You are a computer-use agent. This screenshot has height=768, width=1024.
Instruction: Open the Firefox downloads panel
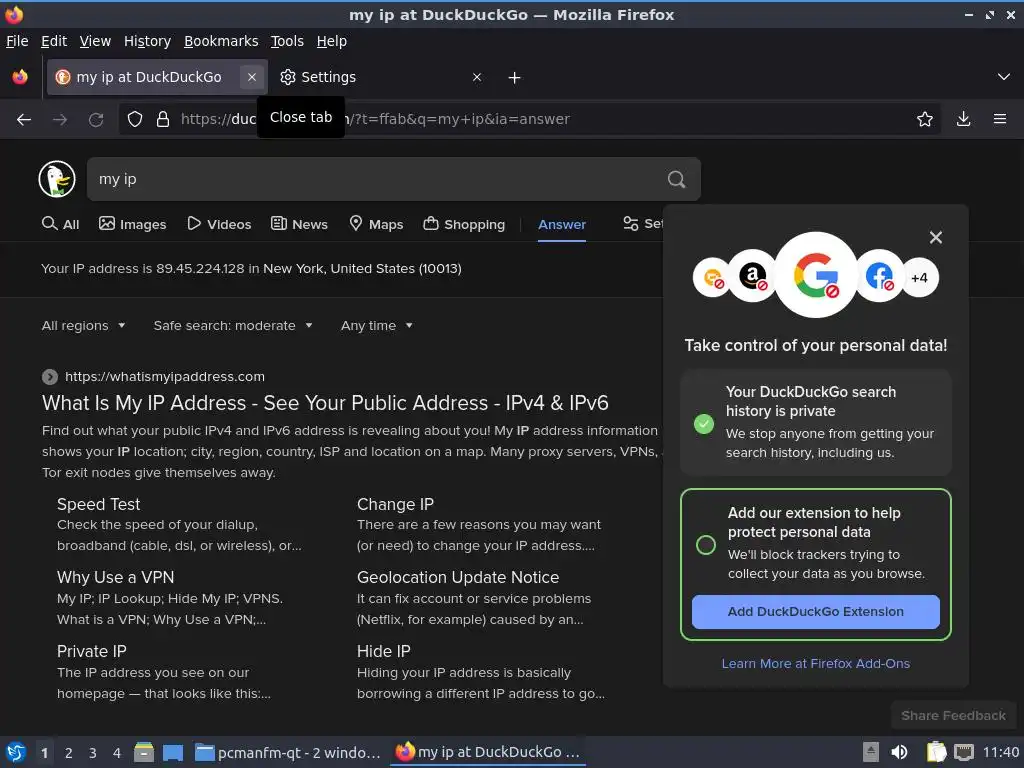pyautogui.click(x=963, y=119)
